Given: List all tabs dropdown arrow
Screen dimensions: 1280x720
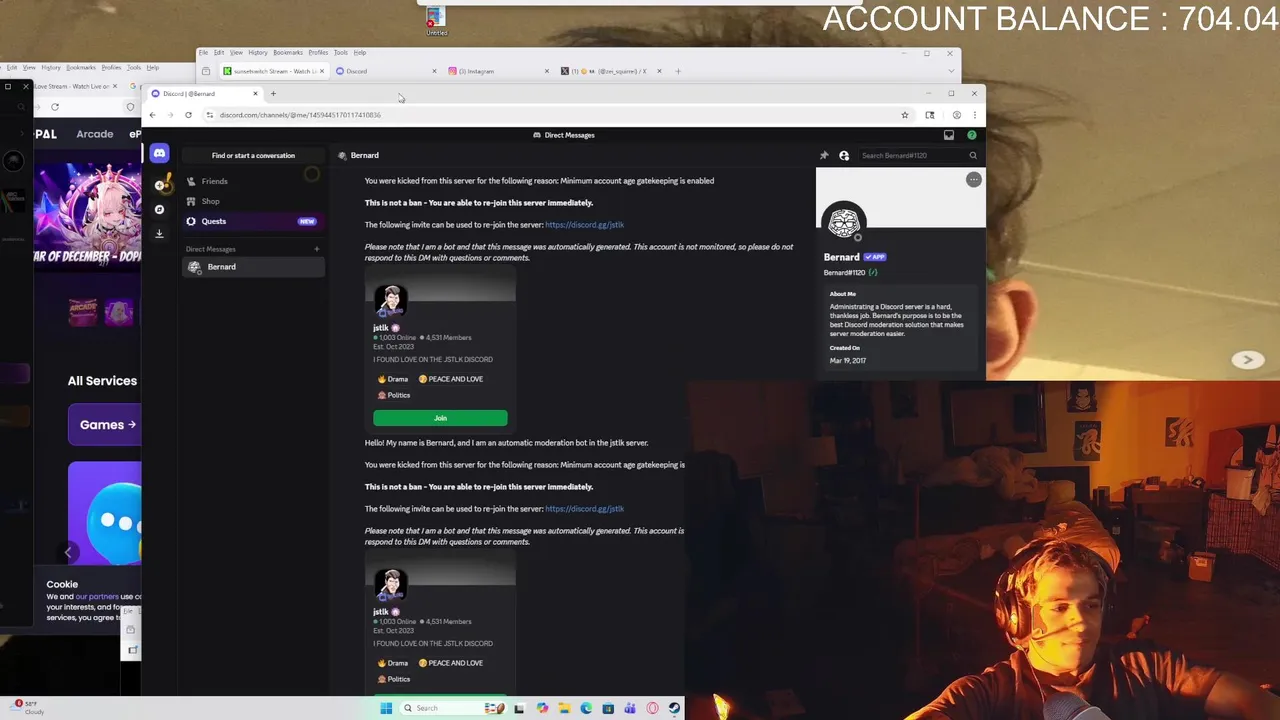Looking at the screenshot, I should point(950,71).
